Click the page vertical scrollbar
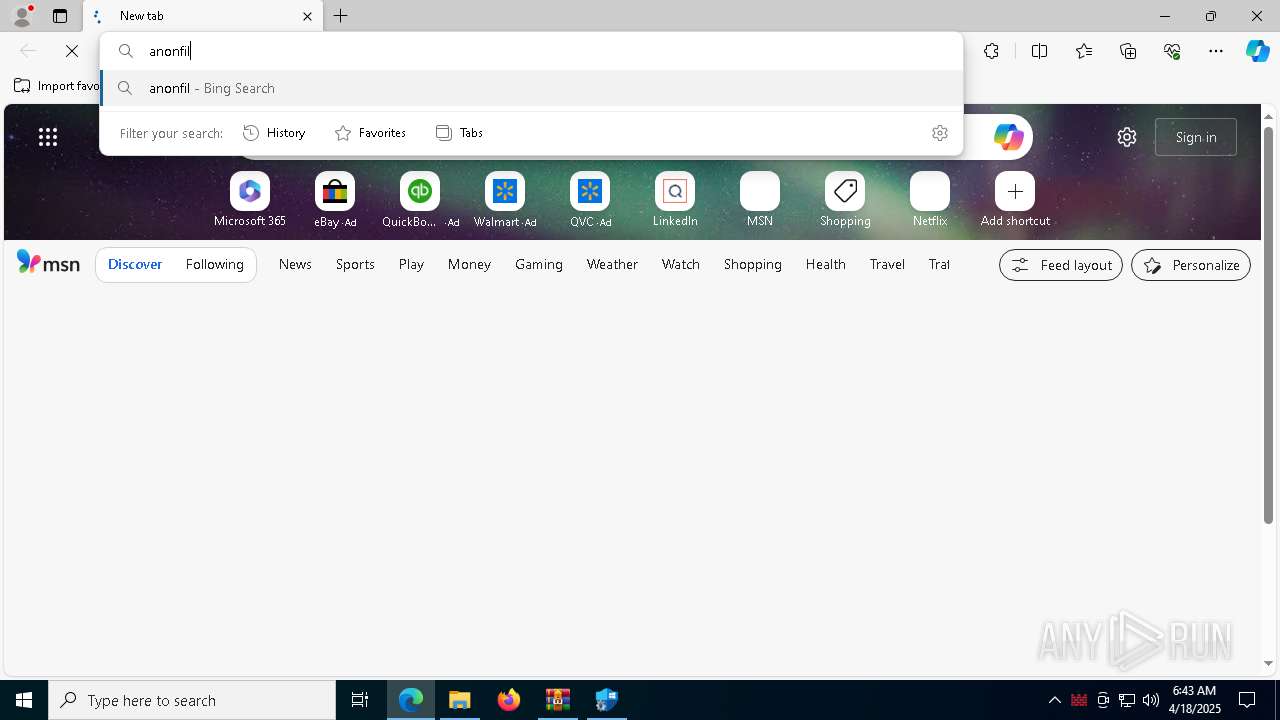The image size is (1280, 720). (1269, 325)
